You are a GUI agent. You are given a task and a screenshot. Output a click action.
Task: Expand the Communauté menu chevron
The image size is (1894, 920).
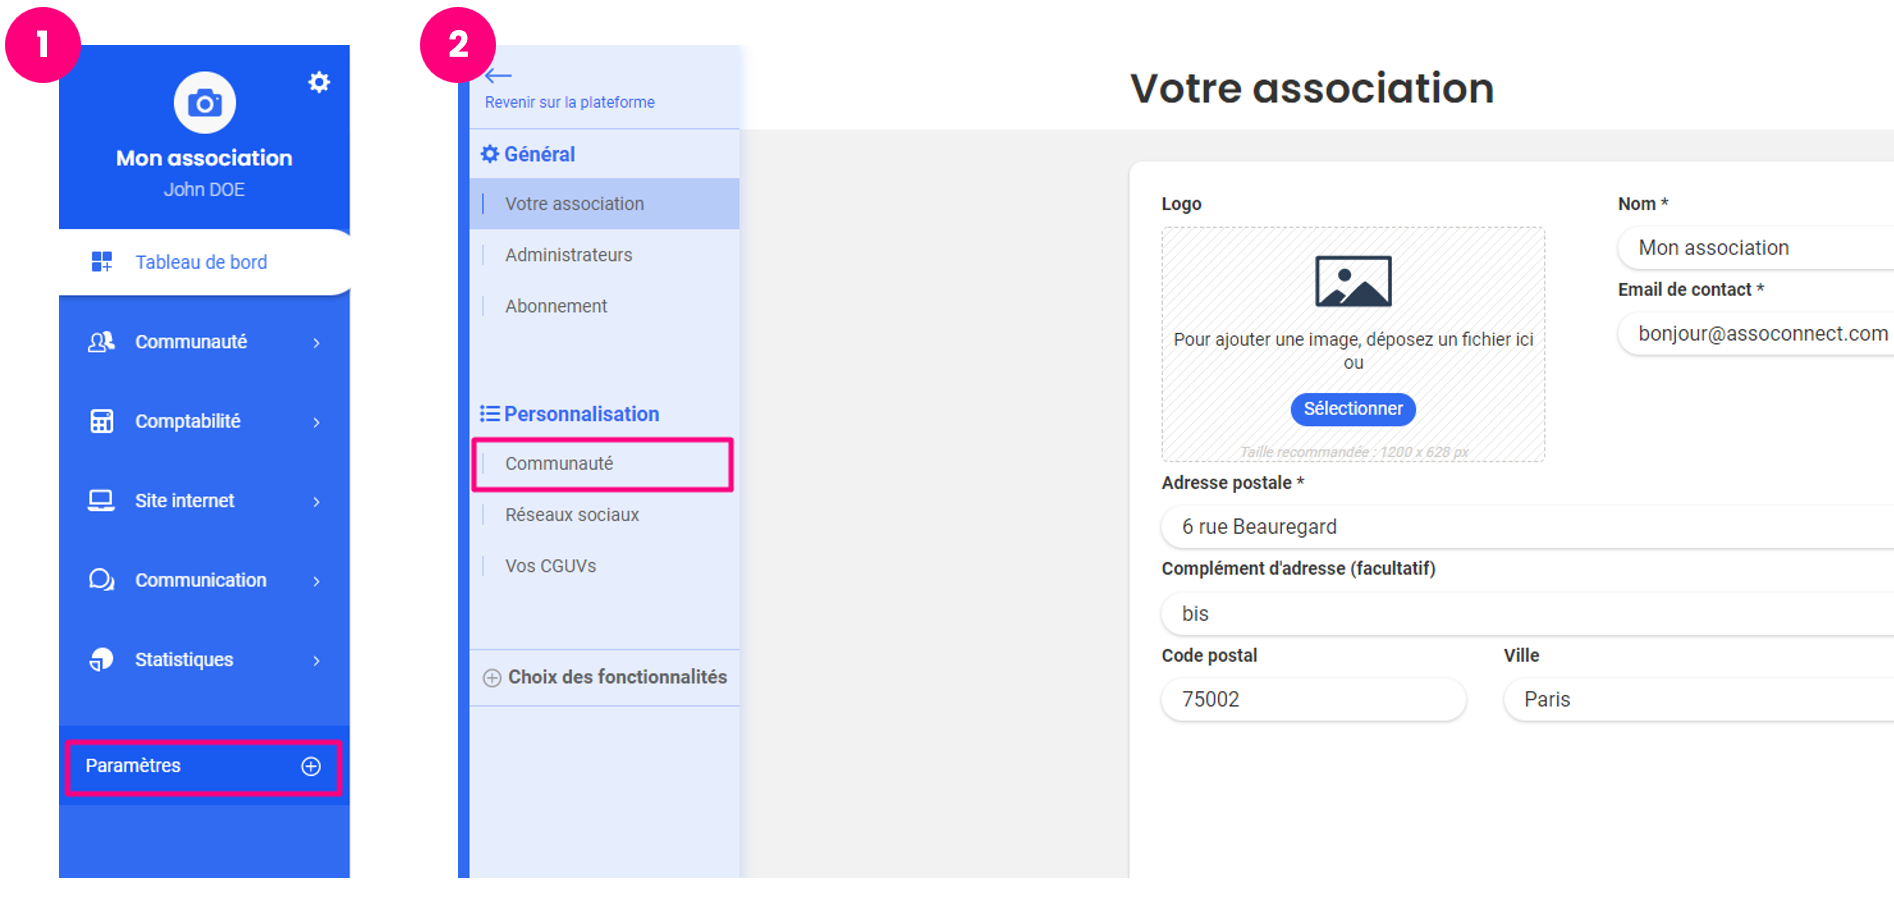coord(317,341)
